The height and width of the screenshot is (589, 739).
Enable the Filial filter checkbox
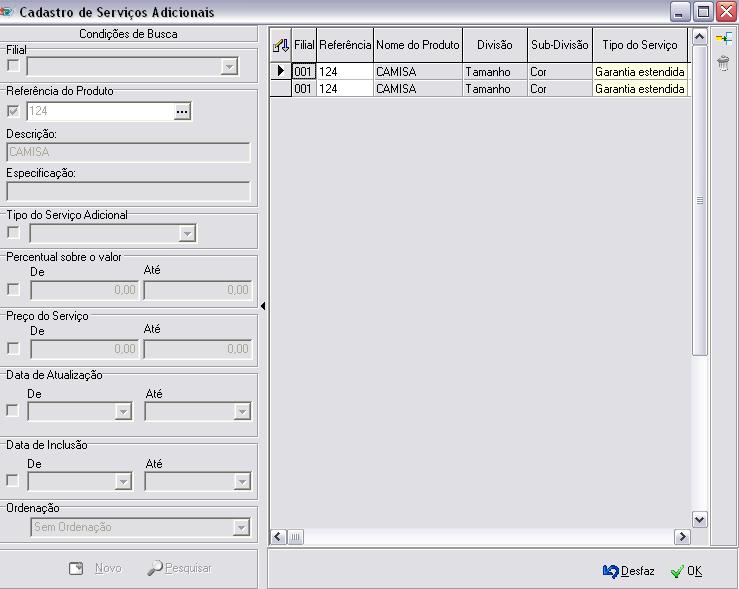click(13, 67)
